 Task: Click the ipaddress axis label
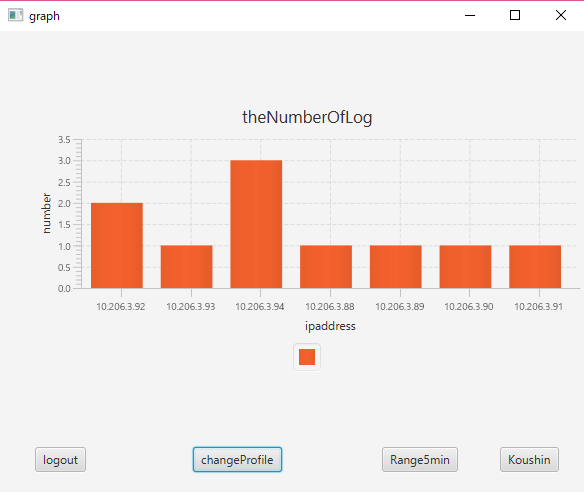[x=330, y=326]
